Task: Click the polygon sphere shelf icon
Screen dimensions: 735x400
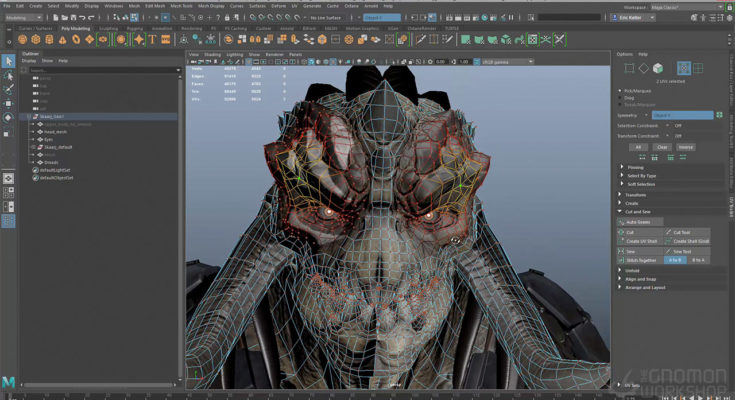Action: pos(22,40)
